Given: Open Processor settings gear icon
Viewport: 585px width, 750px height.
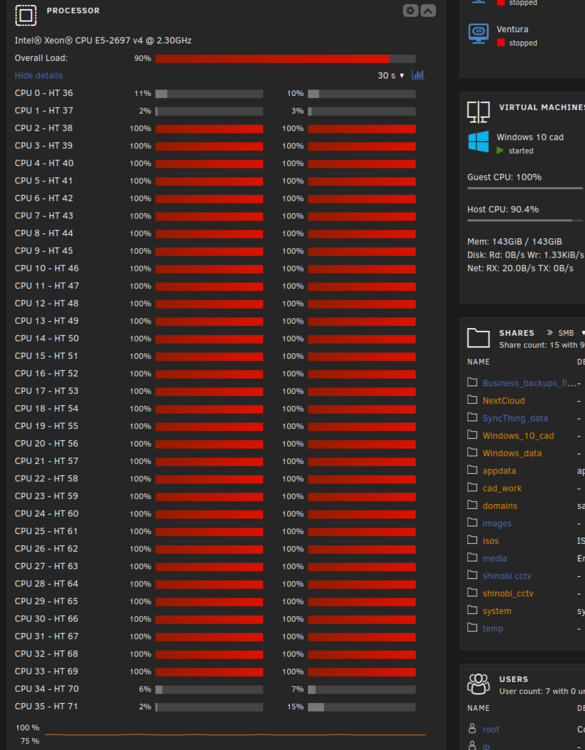Looking at the screenshot, I should 410,11.
